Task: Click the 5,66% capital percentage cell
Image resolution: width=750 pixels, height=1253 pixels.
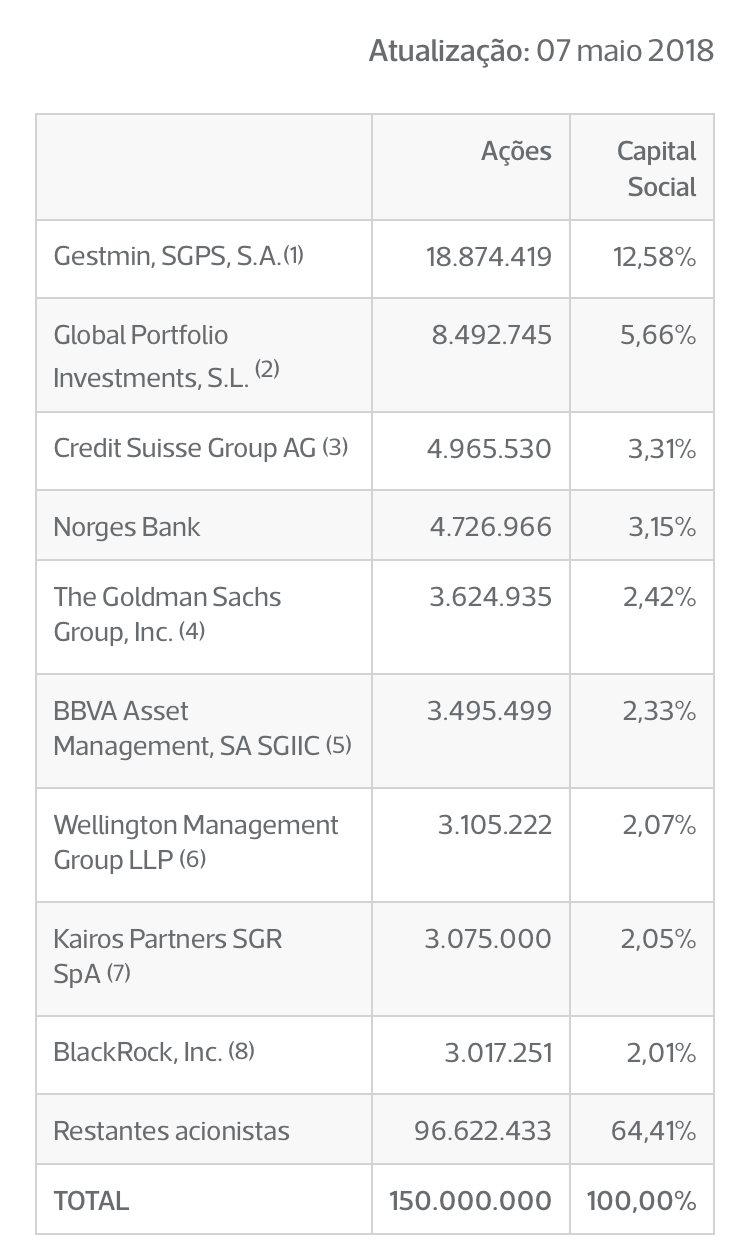Action: pyautogui.click(x=658, y=335)
